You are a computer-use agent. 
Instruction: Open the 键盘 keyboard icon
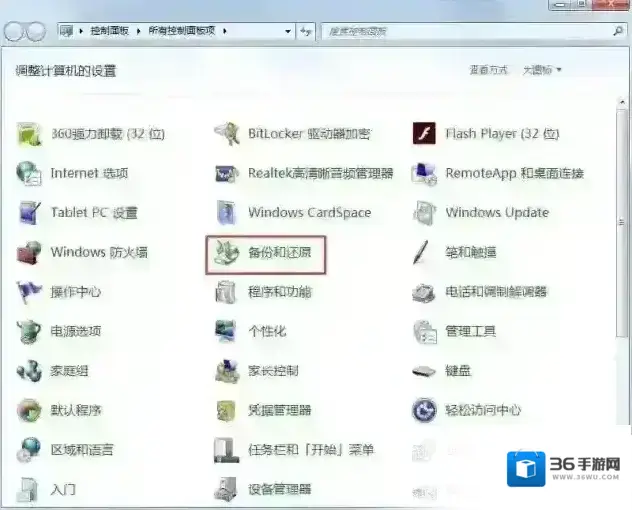point(424,371)
